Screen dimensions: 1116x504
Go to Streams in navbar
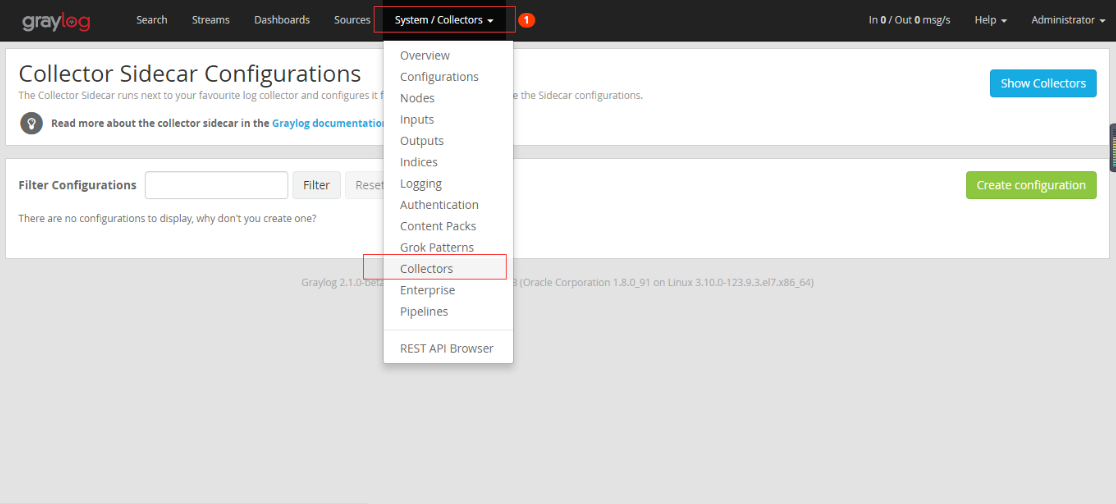tap(211, 20)
